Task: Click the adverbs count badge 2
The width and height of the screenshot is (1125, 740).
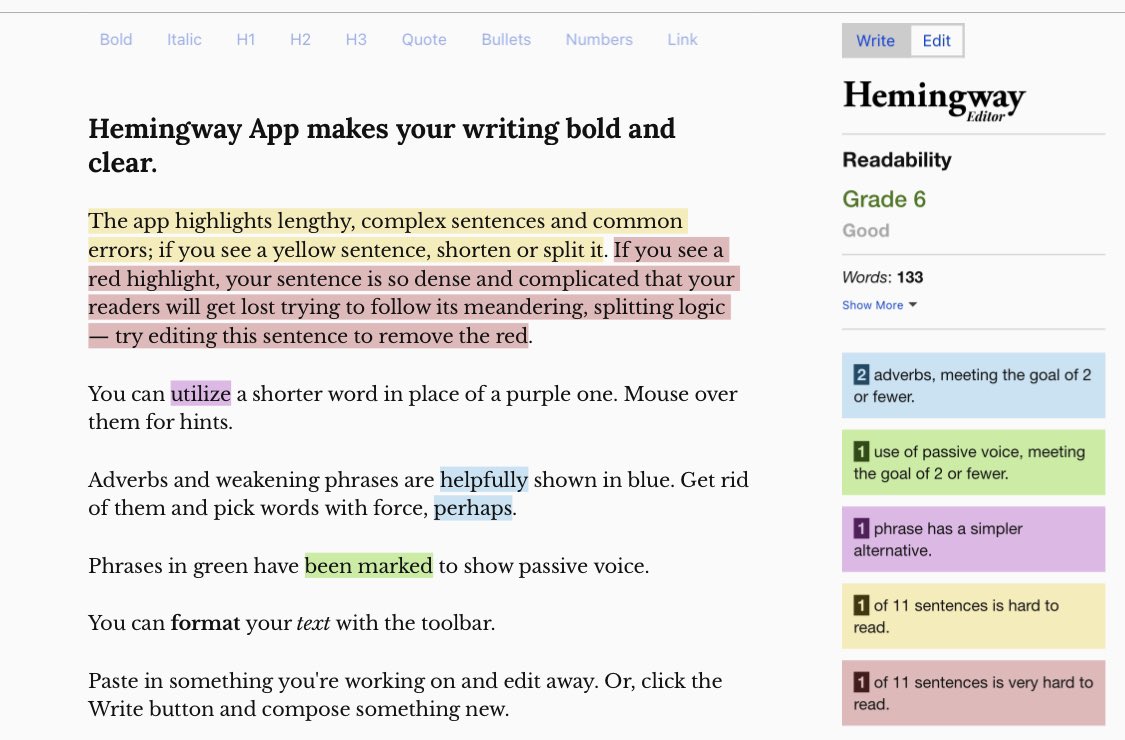Action: [x=861, y=375]
